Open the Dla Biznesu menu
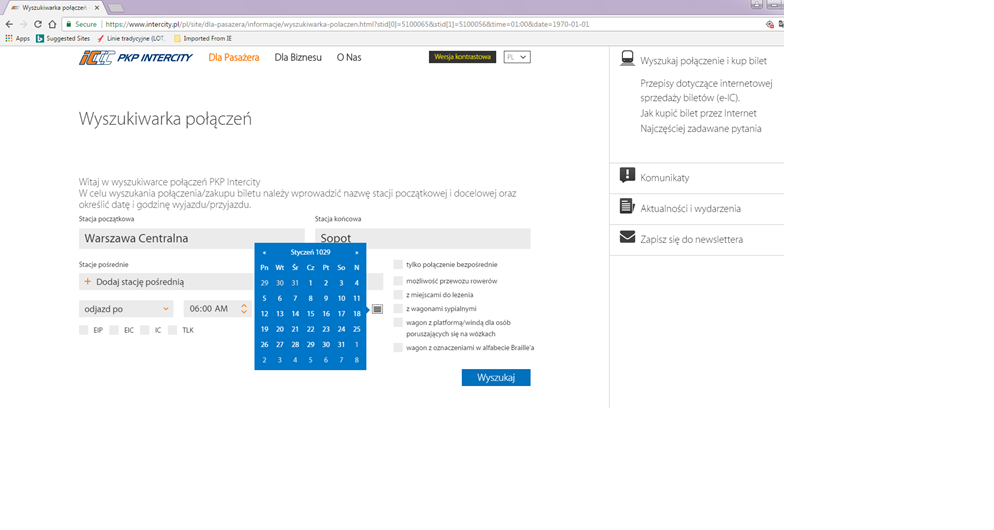 (x=298, y=57)
